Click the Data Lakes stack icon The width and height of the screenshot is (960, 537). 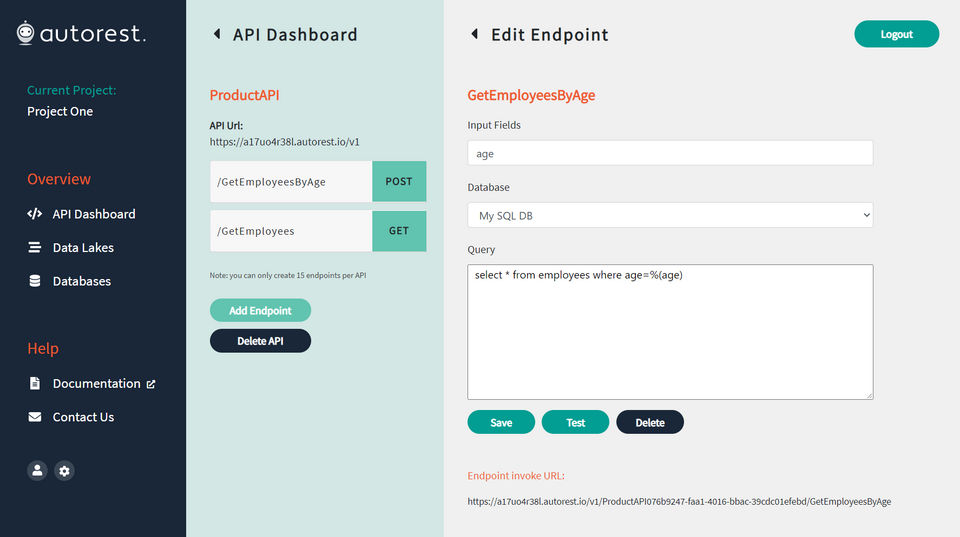click(35, 248)
